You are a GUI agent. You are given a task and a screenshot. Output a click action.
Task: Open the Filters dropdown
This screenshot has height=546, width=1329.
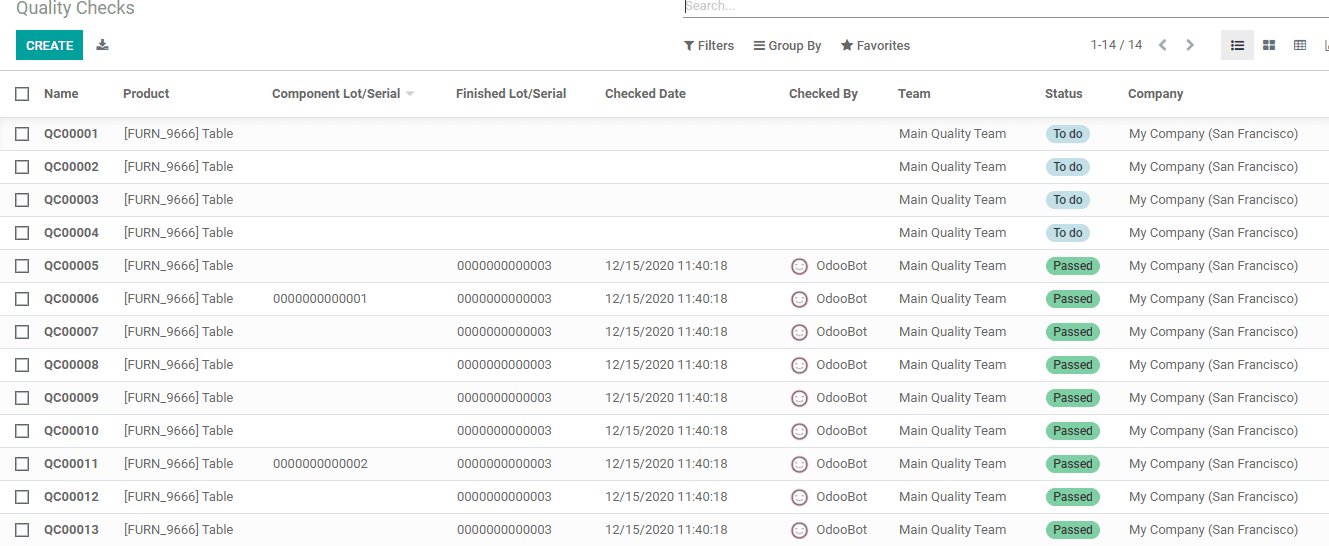[x=709, y=46]
